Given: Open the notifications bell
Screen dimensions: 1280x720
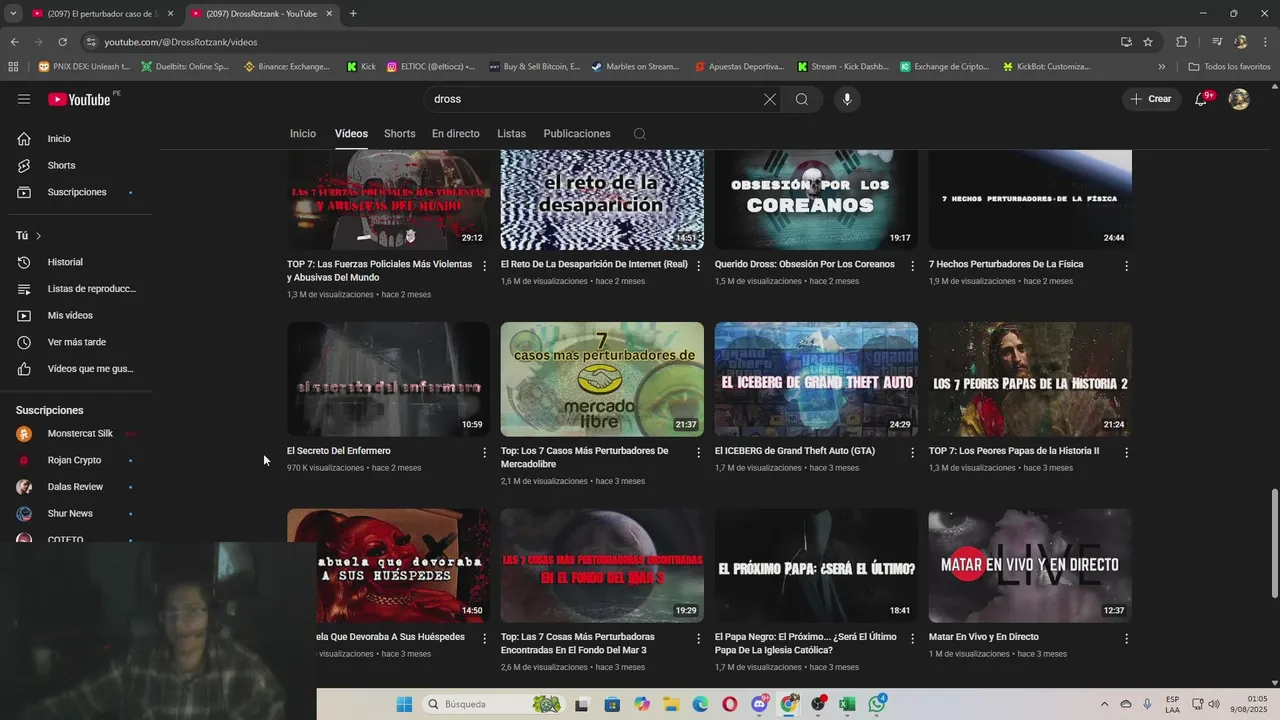Looking at the screenshot, I should (x=1202, y=99).
